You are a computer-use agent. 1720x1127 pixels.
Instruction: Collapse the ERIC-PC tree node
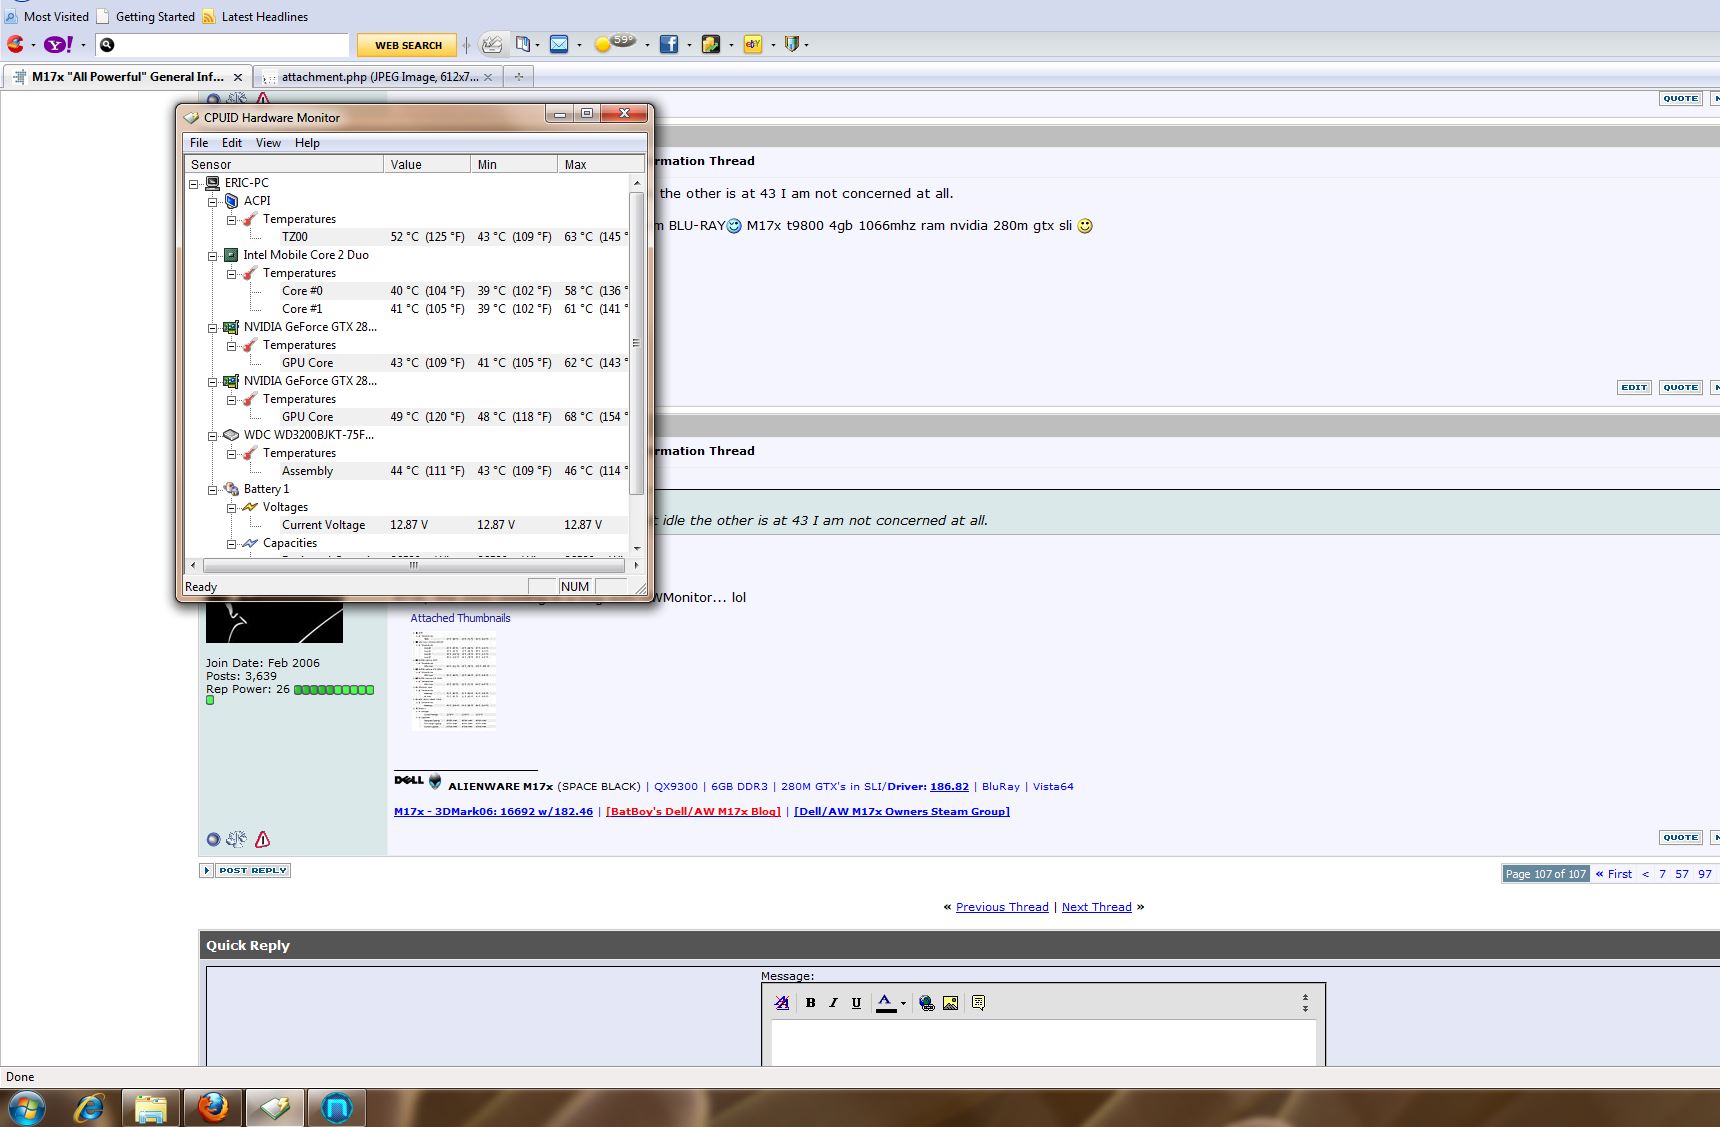194,184
